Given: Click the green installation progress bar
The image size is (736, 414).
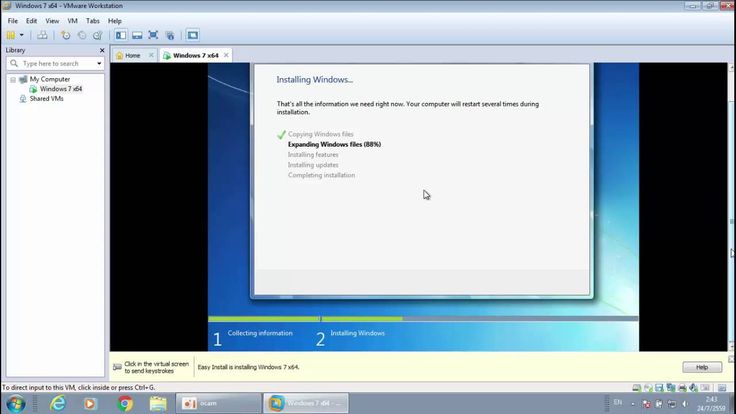Looking at the screenshot, I should pyautogui.click(x=305, y=319).
